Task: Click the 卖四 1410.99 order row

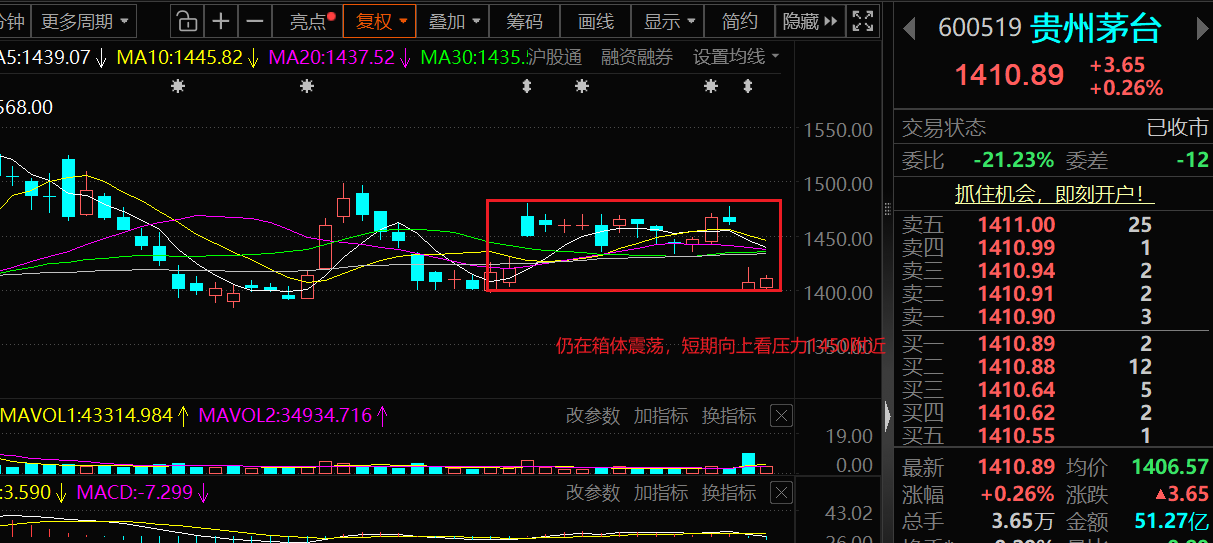Action: coord(1053,248)
